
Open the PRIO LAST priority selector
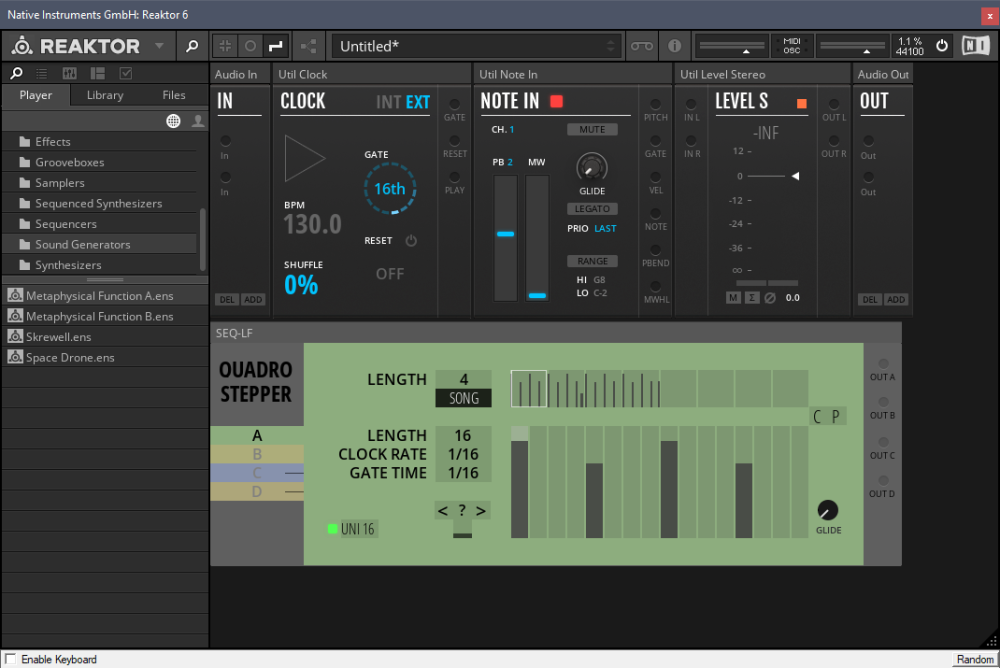[605, 228]
